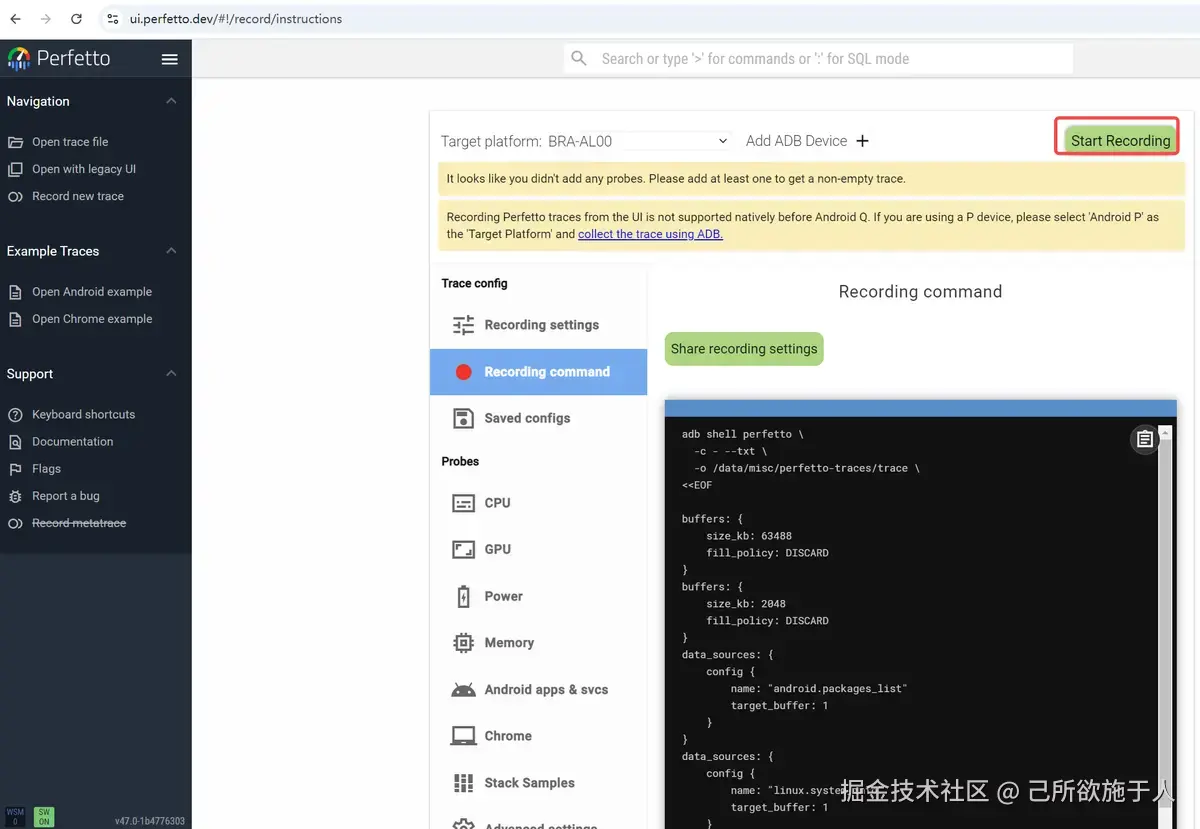Click the CPU probe icon
Viewport: 1200px width, 829px height.
(x=463, y=503)
